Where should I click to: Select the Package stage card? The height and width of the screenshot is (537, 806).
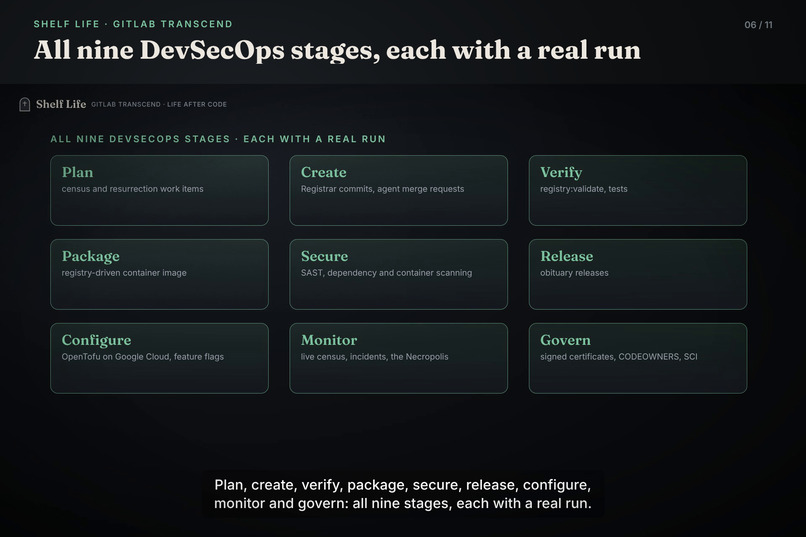159,274
